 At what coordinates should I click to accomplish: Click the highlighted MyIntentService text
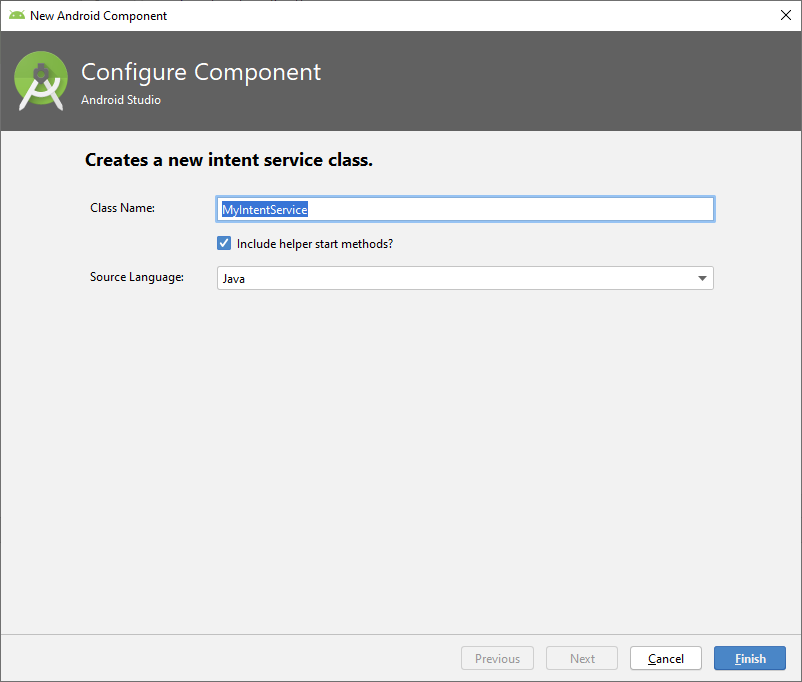(x=265, y=209)
